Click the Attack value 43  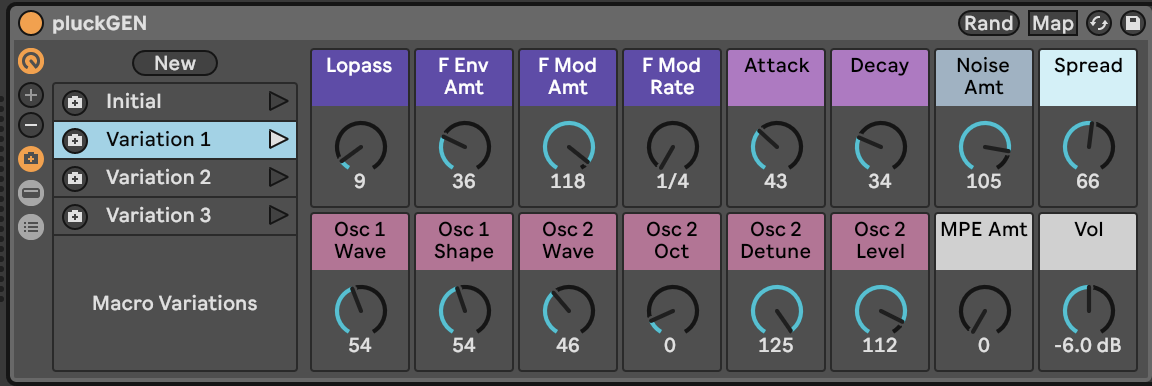click(x=777, y=181)
